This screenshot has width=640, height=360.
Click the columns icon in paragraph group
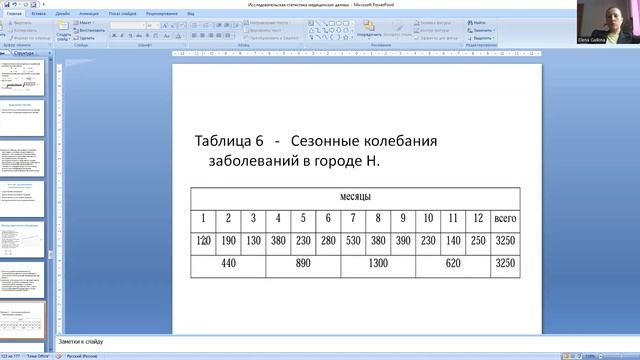click(228, 36)
